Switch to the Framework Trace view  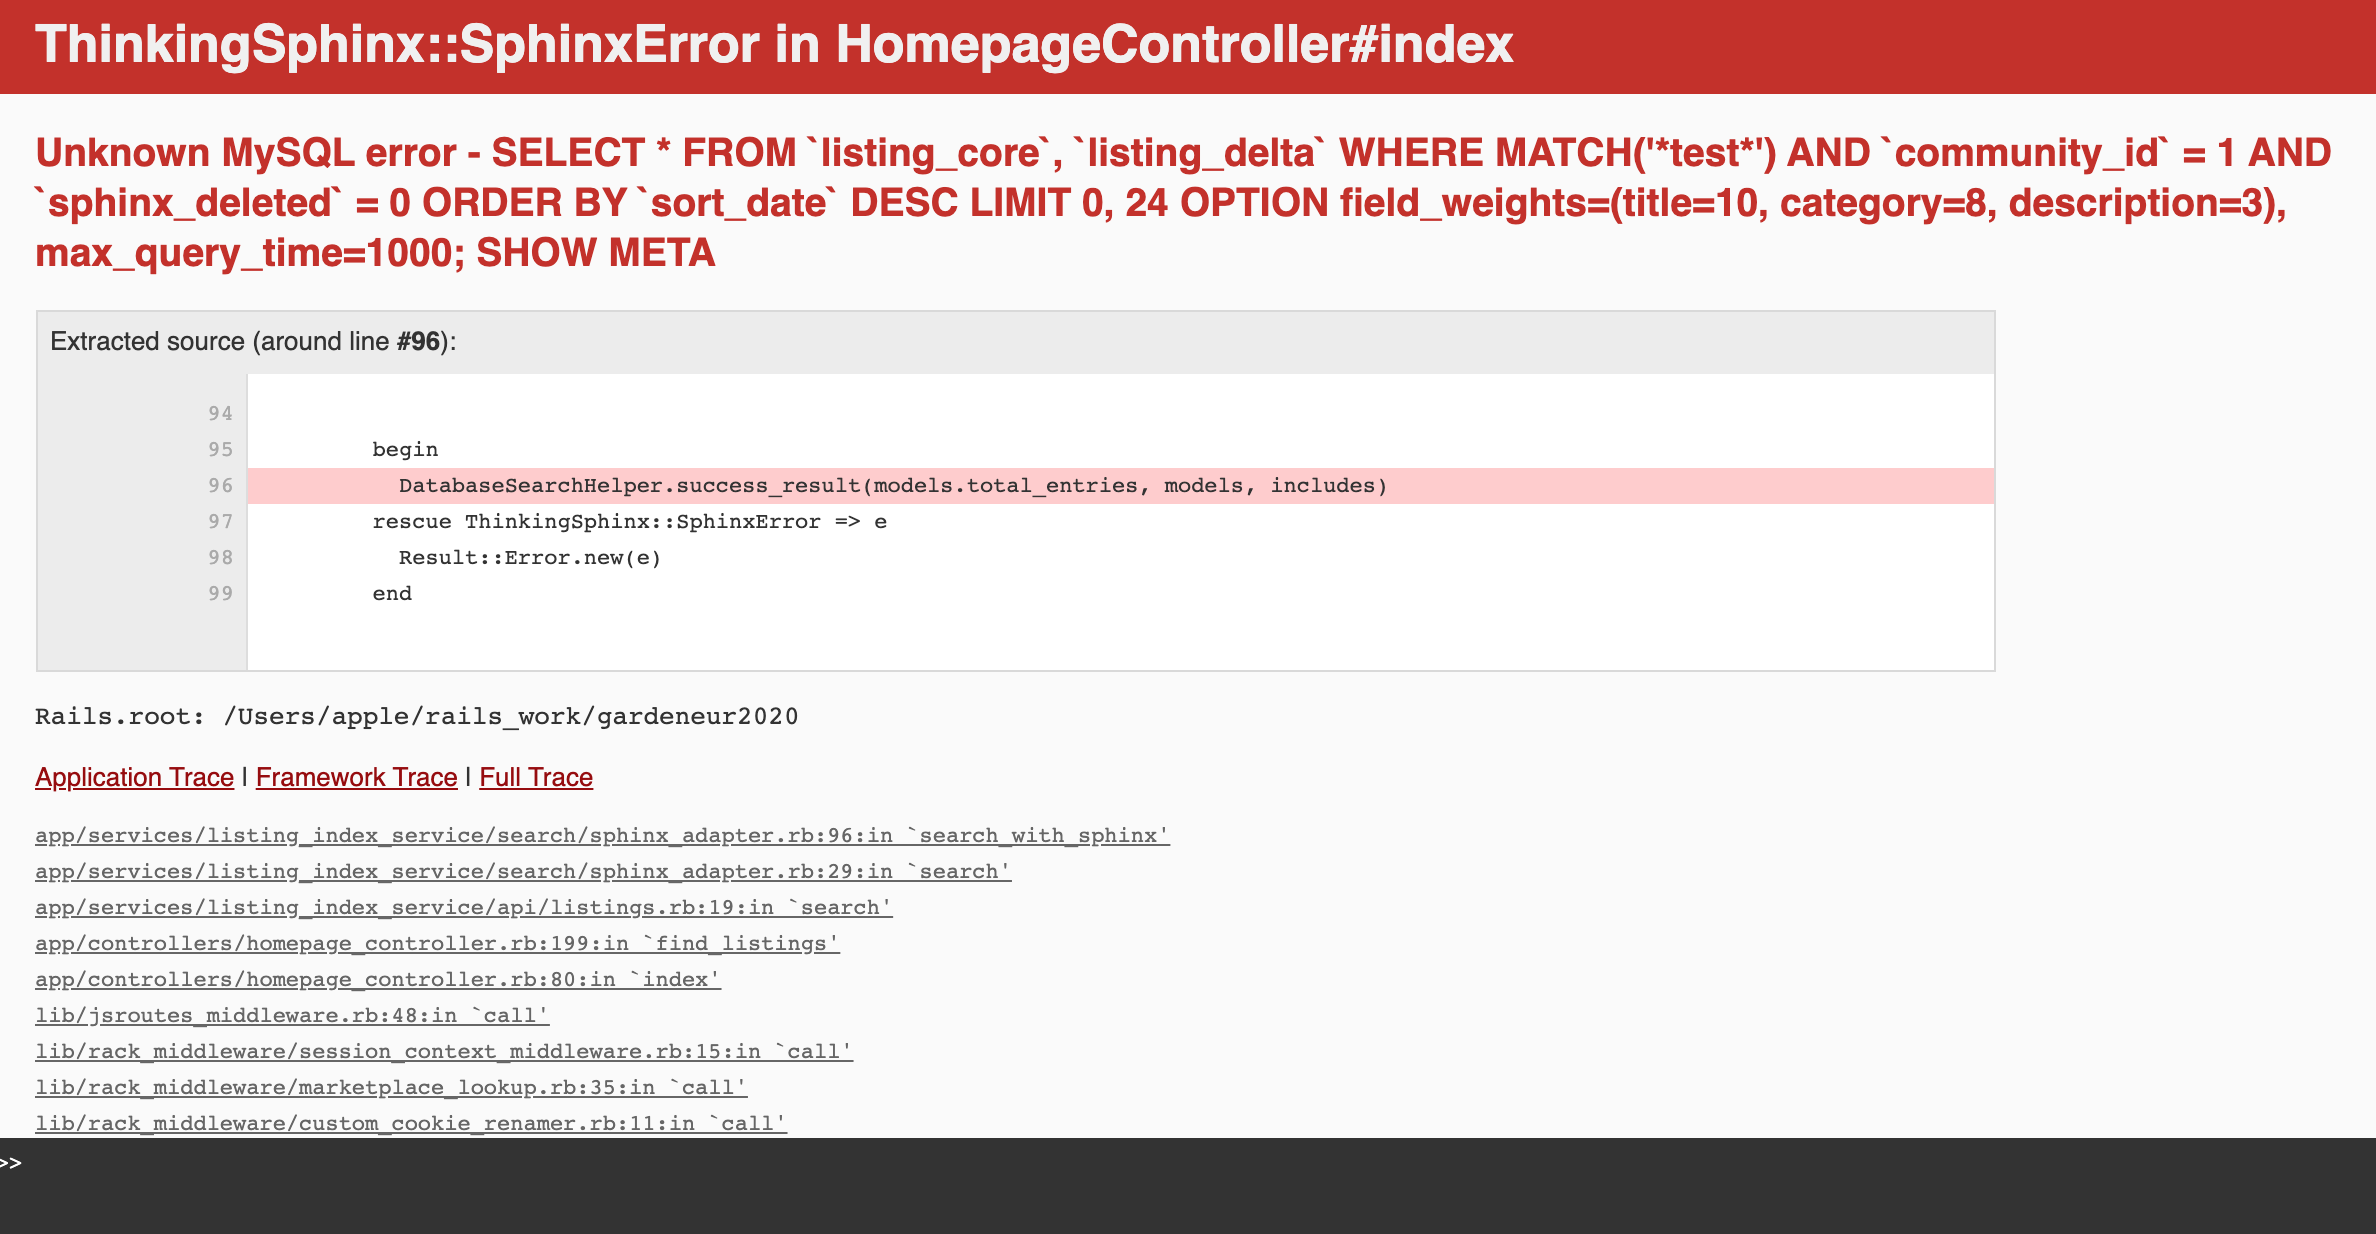point(356,777)
